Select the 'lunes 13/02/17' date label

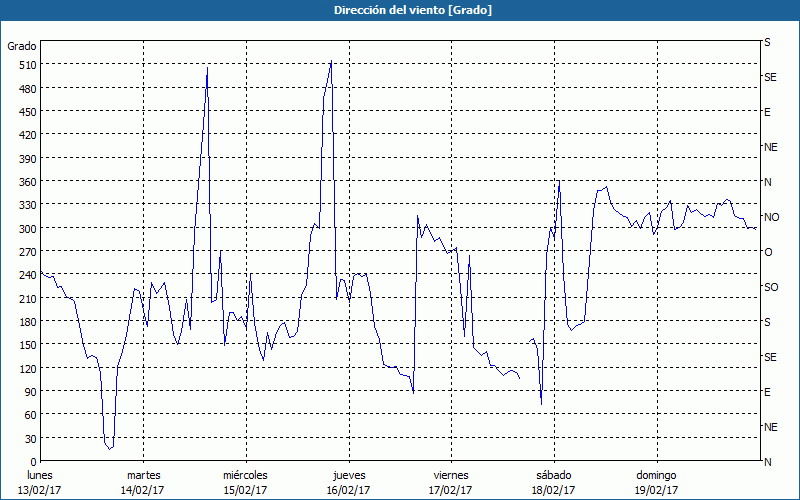(x=40, y=482)
